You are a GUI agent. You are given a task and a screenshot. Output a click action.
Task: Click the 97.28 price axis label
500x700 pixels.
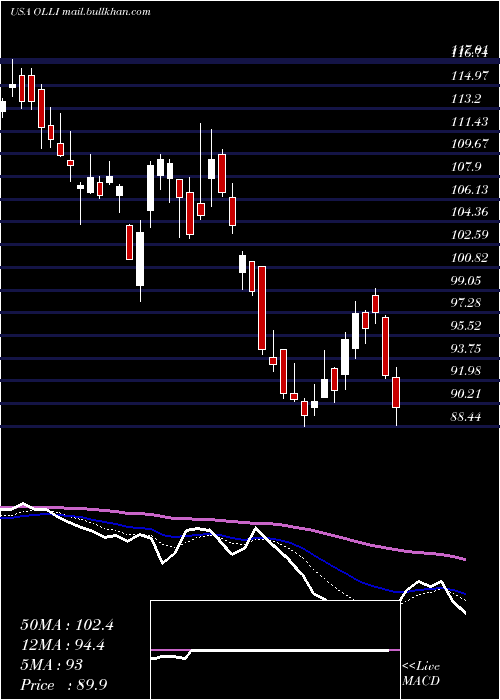click(x=467, y=303)
